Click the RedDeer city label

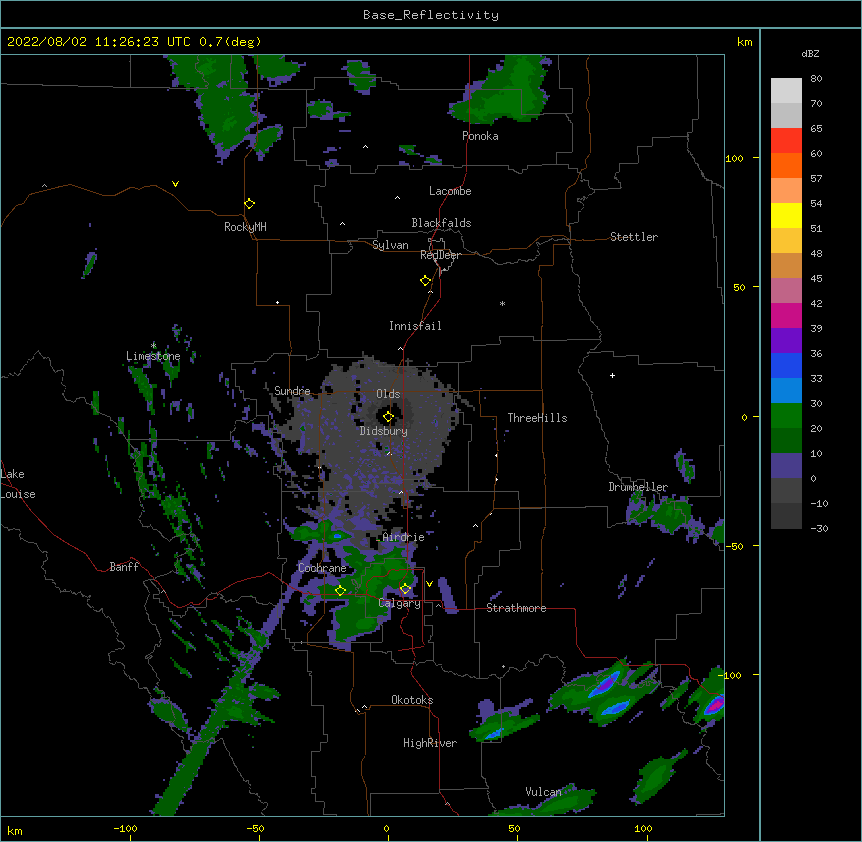(x=440, y=255)
